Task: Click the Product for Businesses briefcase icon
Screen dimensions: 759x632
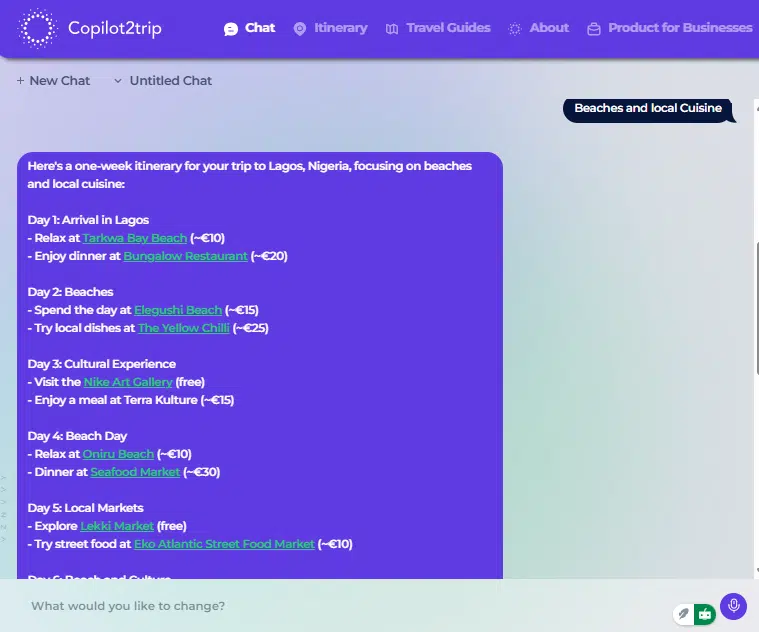Action: click(593, 30)
